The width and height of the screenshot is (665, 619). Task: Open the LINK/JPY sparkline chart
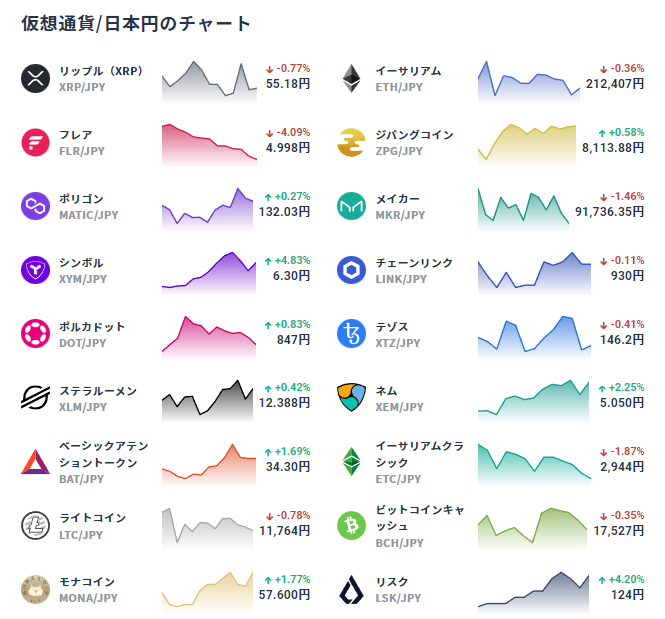tap(534, 273)
